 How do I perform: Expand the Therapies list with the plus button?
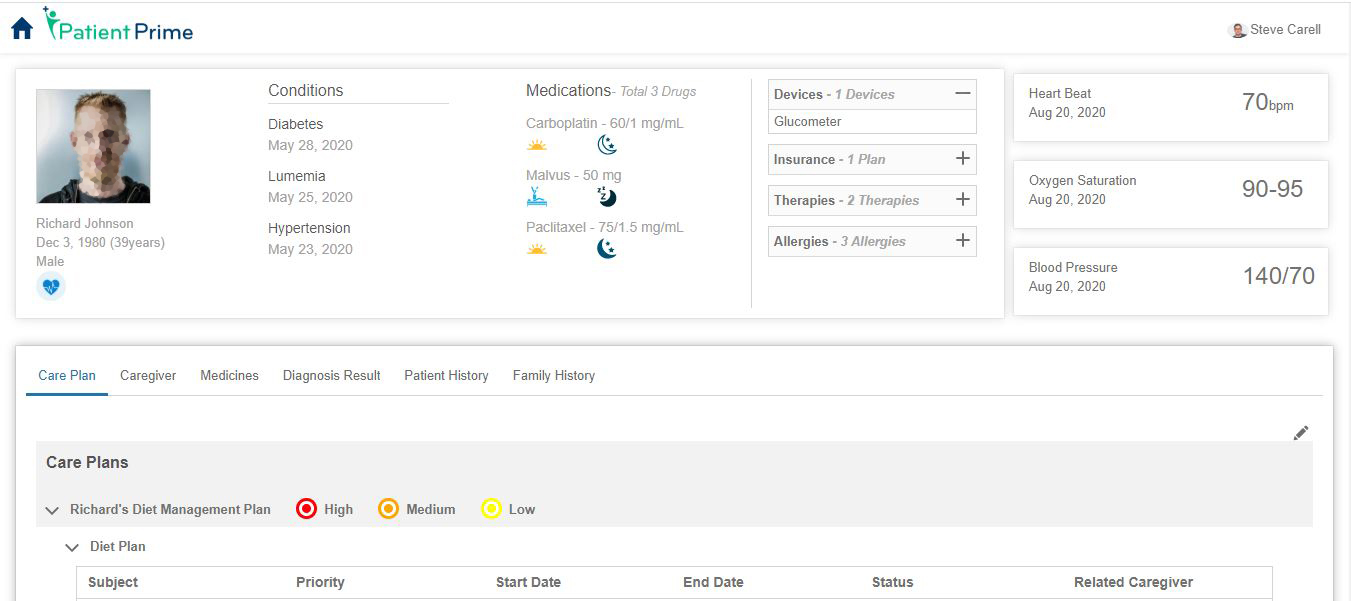pos(961,200)
